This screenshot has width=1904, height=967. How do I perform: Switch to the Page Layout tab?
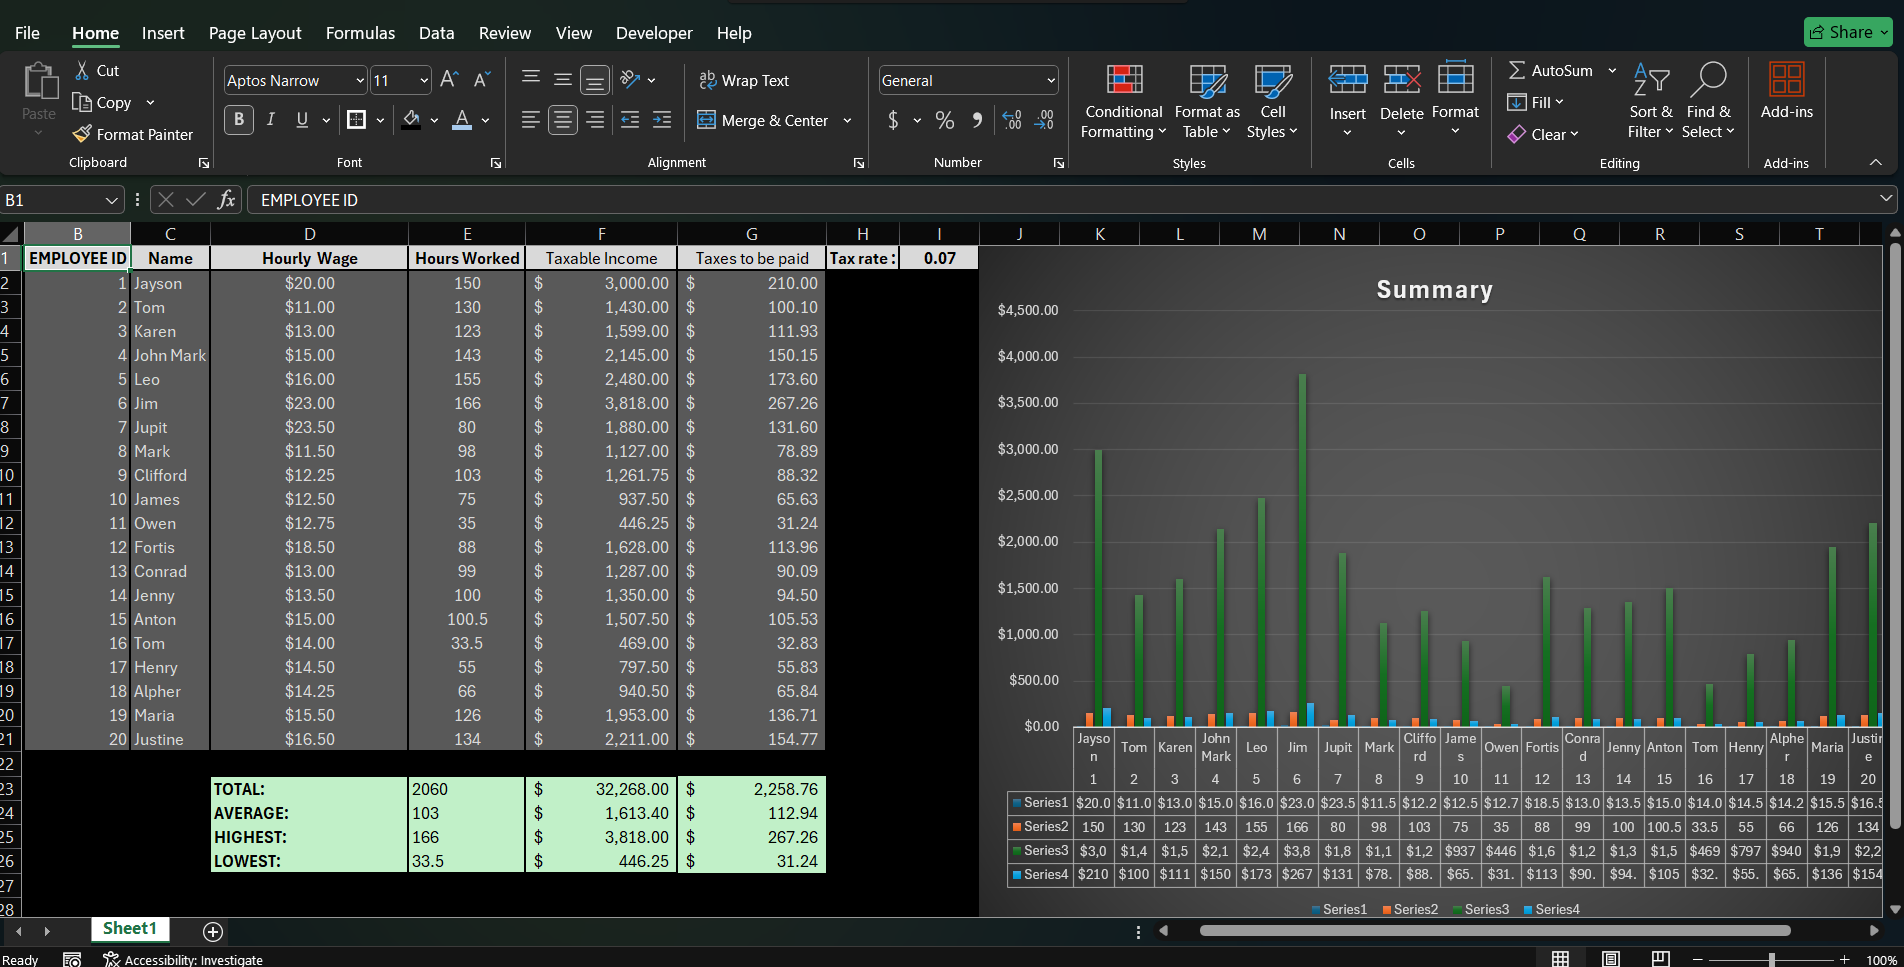pos(254,33)
